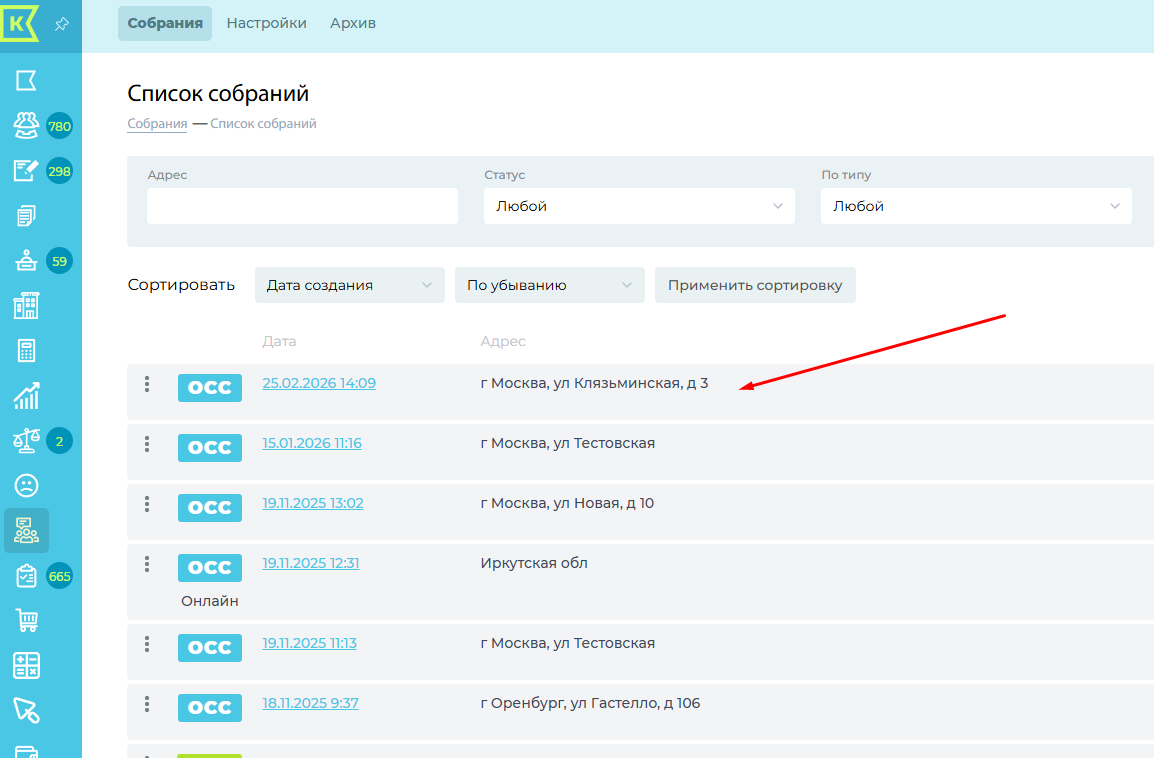
Task: Switch to the Настройки tab
Action: click(266, 23)
